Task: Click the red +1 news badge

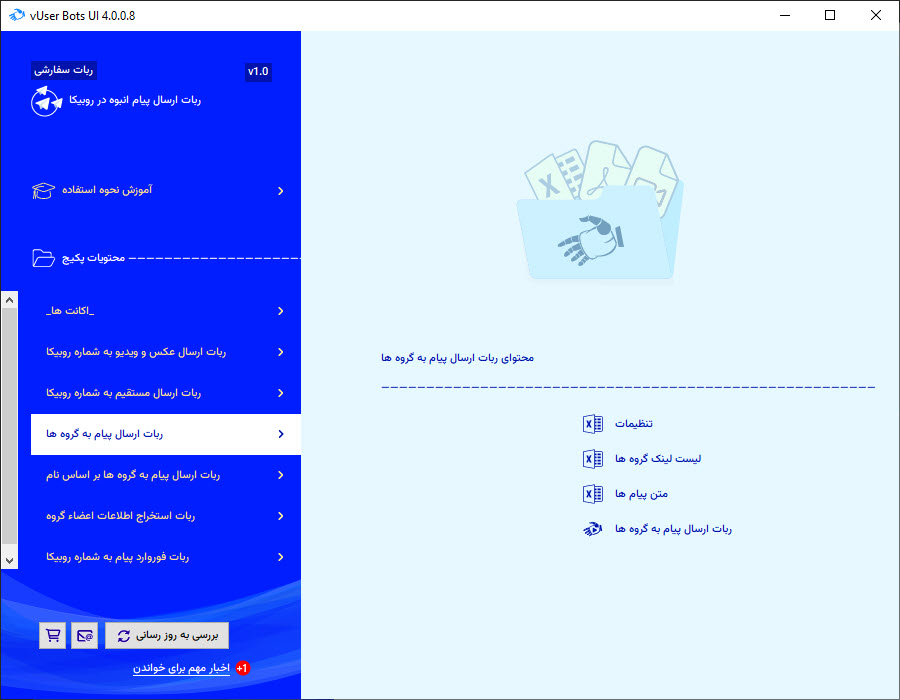Action: [x=242, y=668]
